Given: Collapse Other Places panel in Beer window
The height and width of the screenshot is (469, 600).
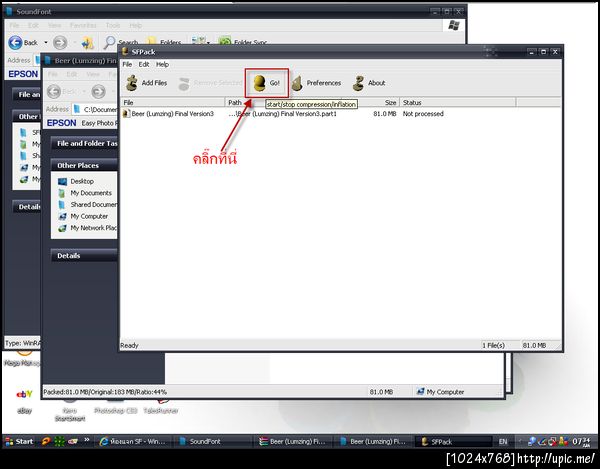Looking at the screenshot, I should (84, 165).
